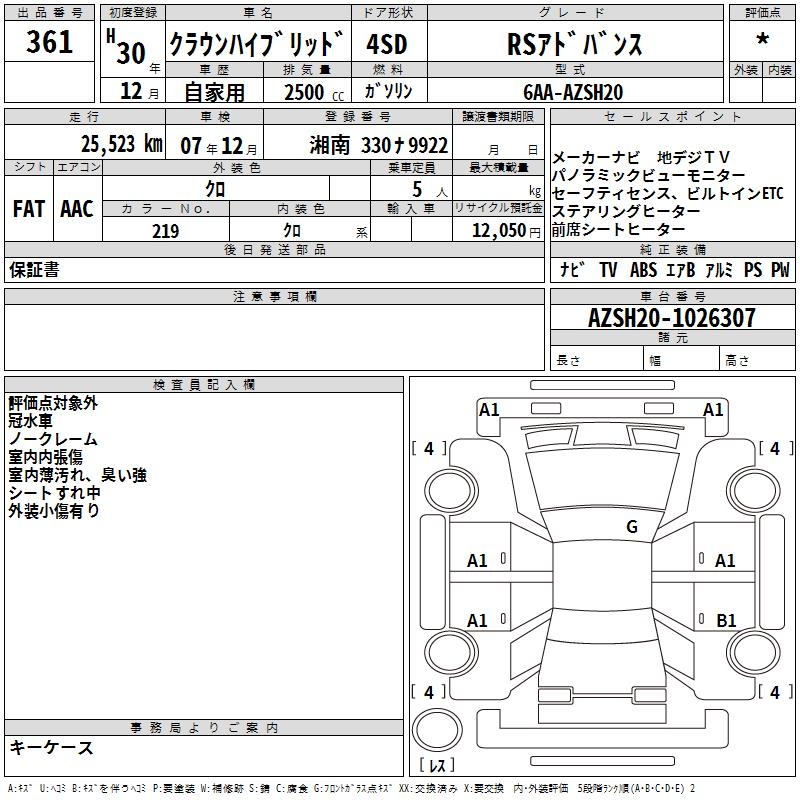Click lot number 361
Viewport: 800px width, 800px height.
pos(49,42)
